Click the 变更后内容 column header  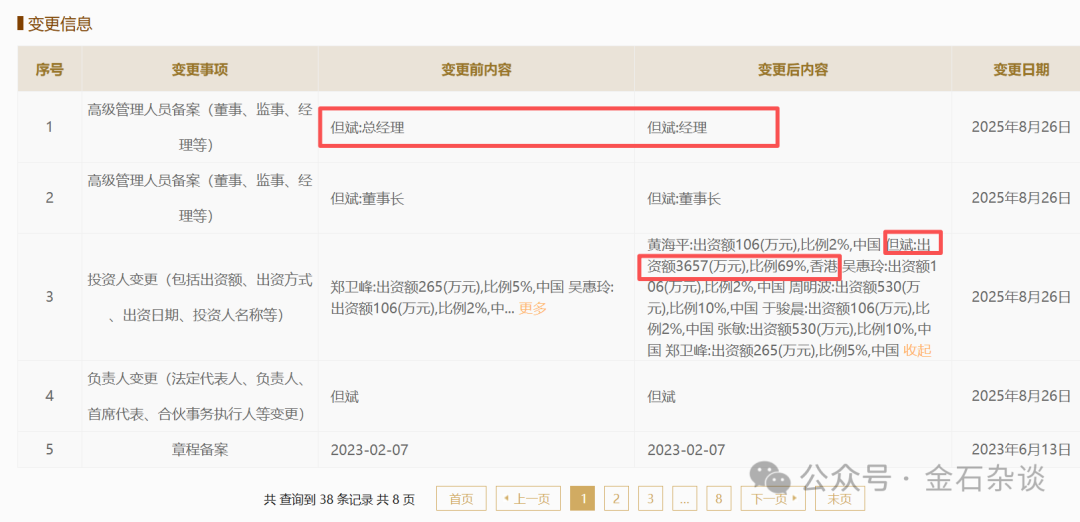(792, 70)
